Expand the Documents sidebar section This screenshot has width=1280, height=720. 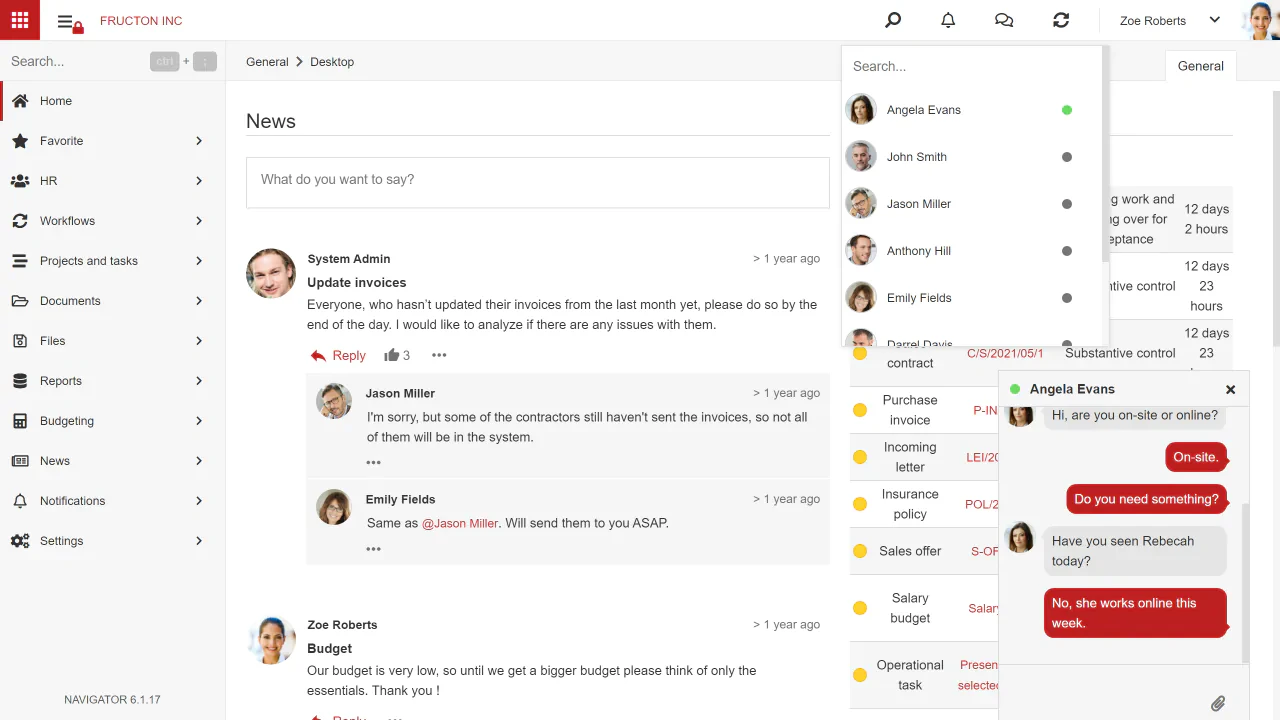[x=70, y=300]
